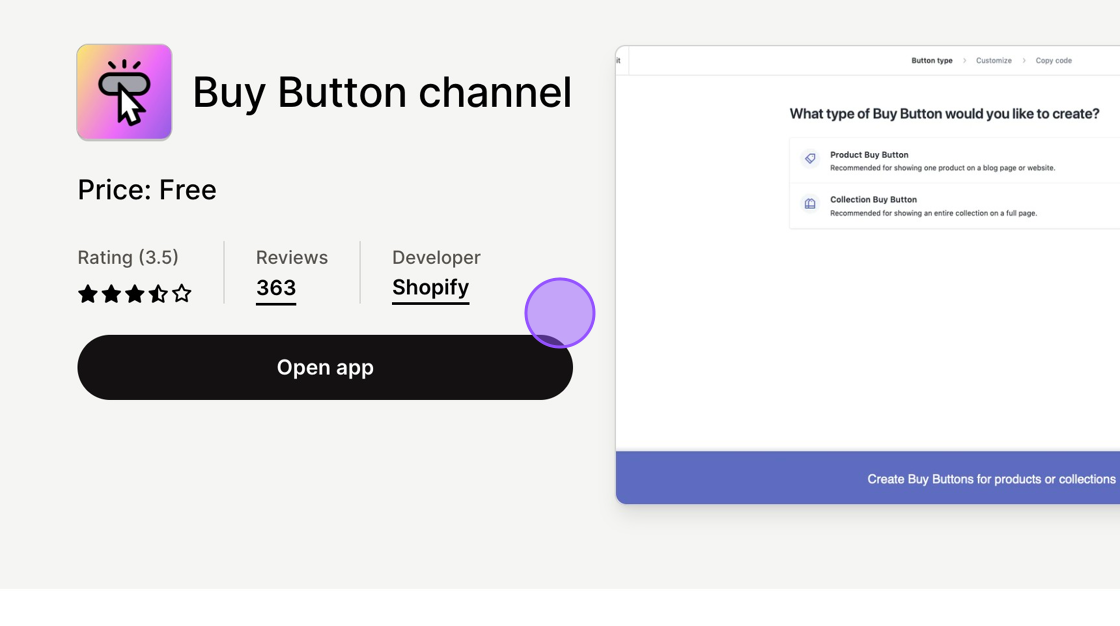
Task: Click the Collection Buy Button icon
Action: pos(810,204)
